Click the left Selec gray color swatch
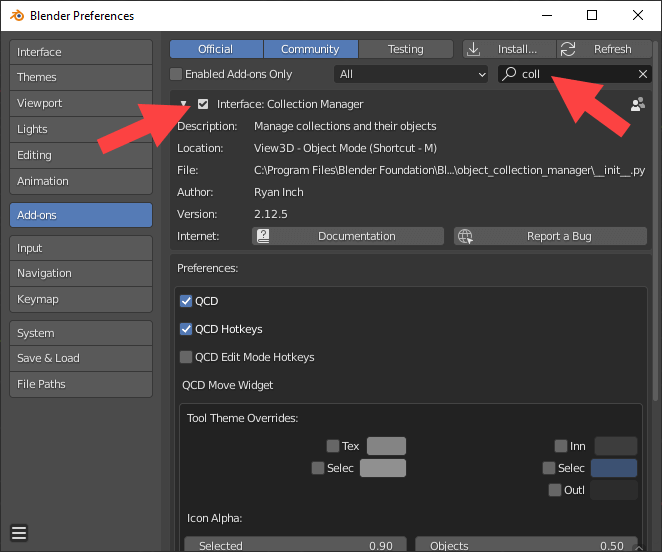The height and width of the screenshot is (552, 662). pyautogui.click(x=383, y=468)
